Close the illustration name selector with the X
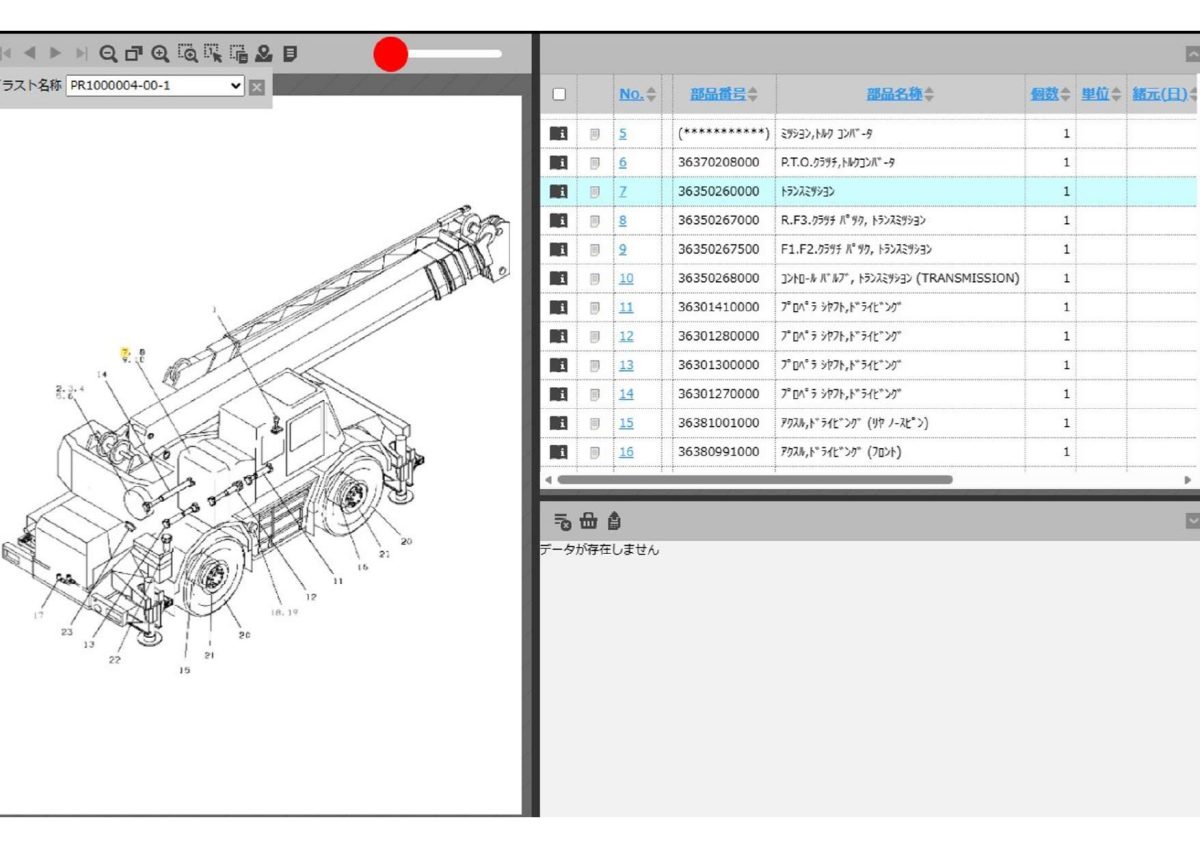Viewport: 1200px width, 848px height. point(257,87)
